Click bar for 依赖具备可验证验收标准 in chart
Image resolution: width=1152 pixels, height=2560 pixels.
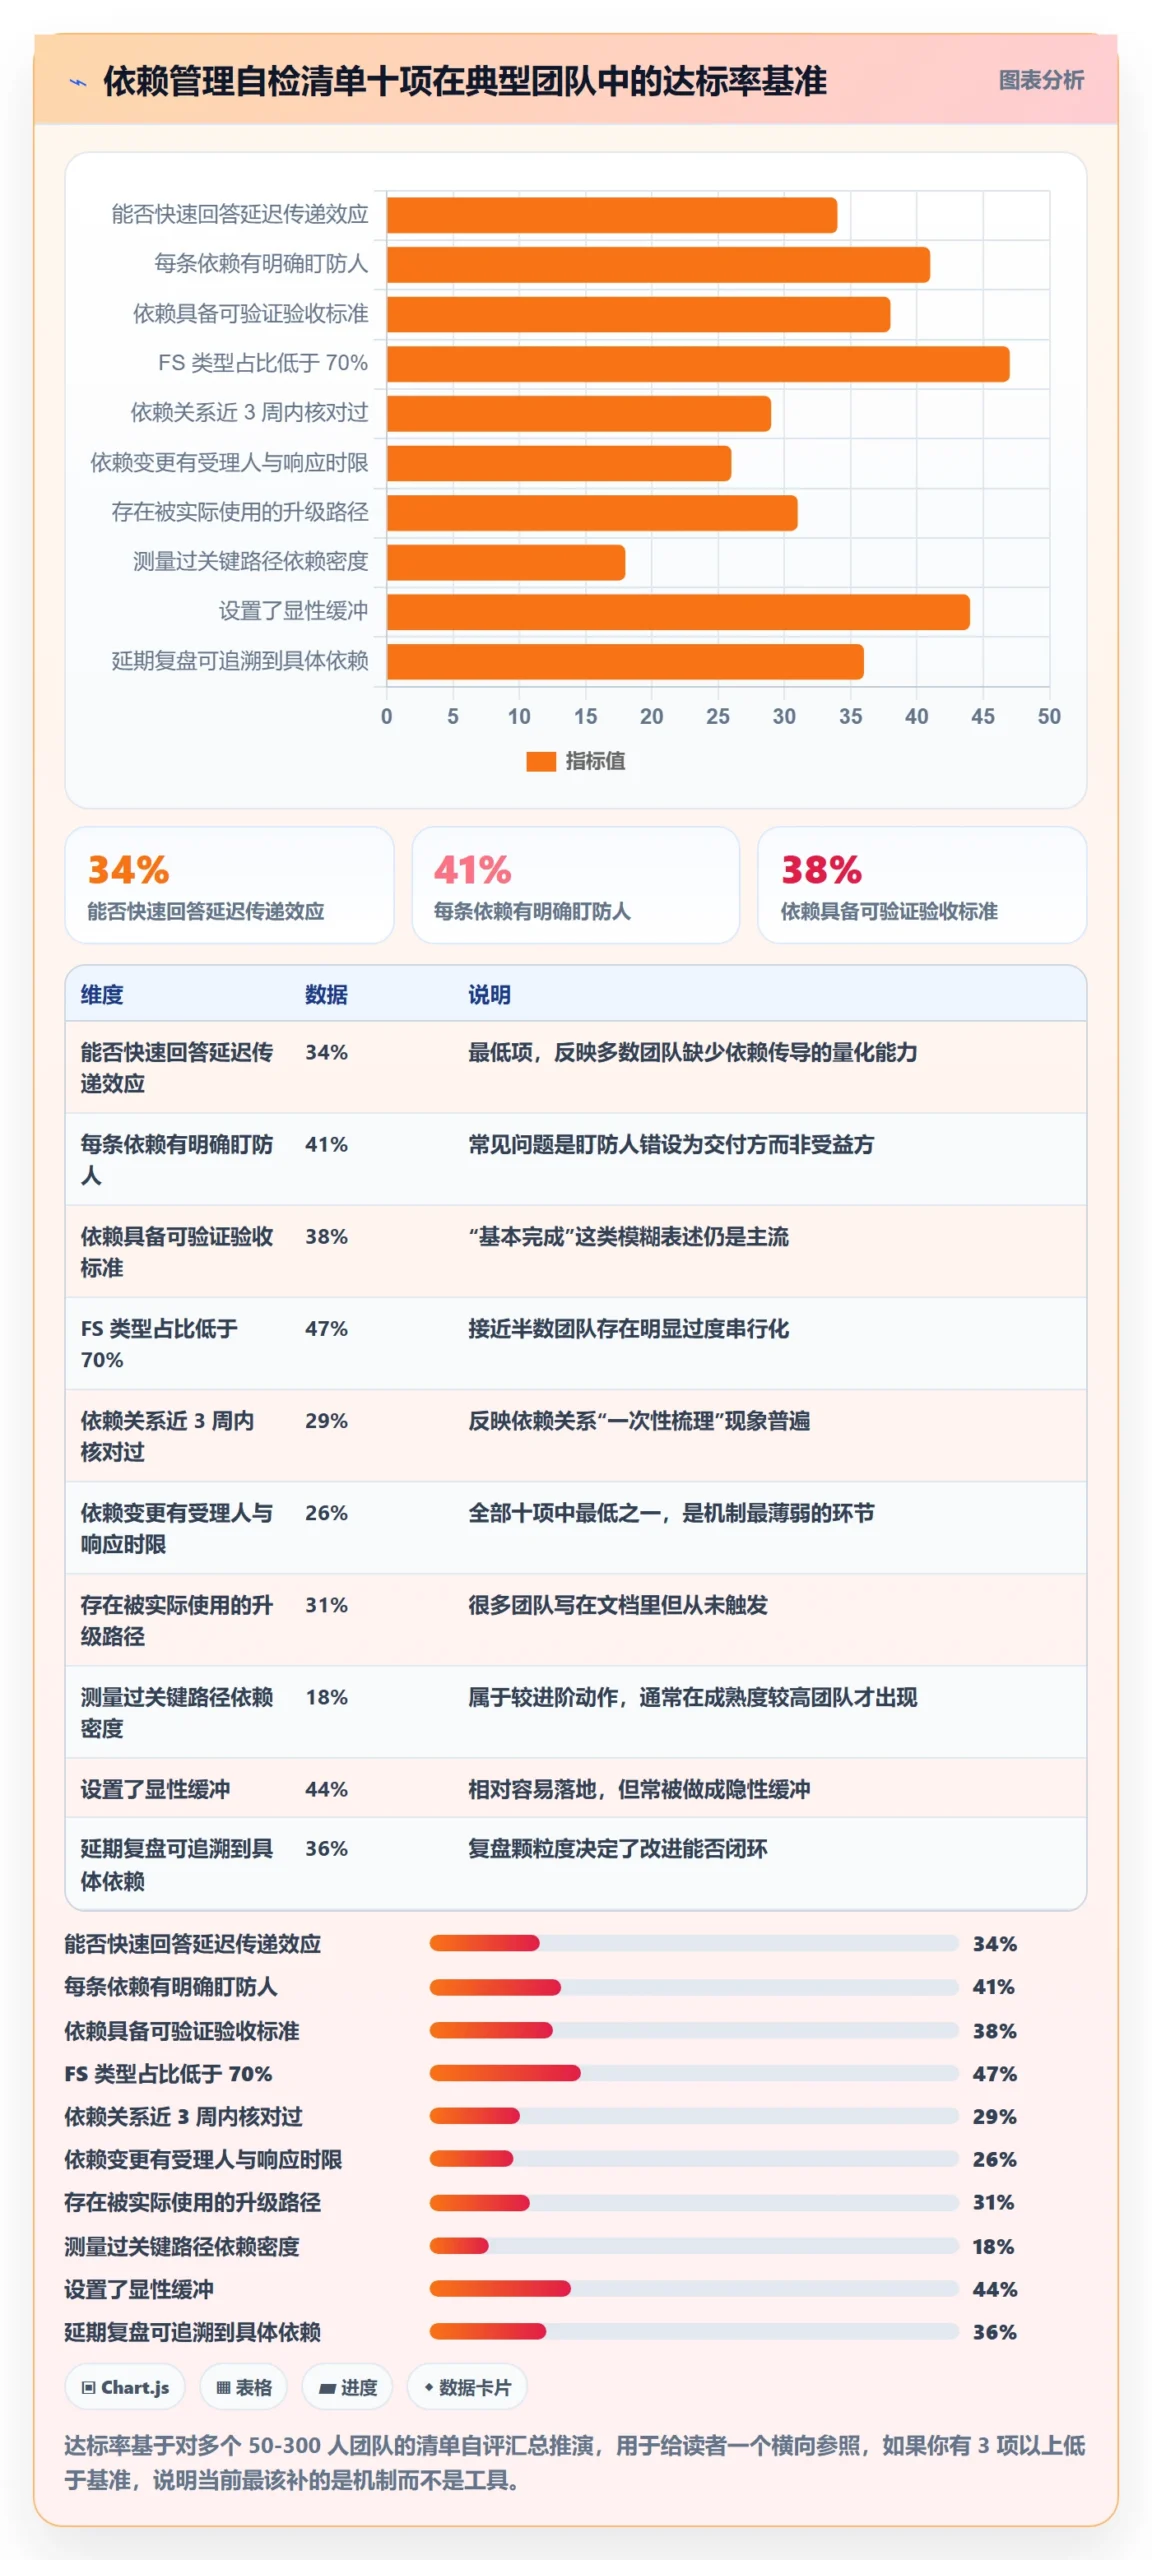point(638,314)
